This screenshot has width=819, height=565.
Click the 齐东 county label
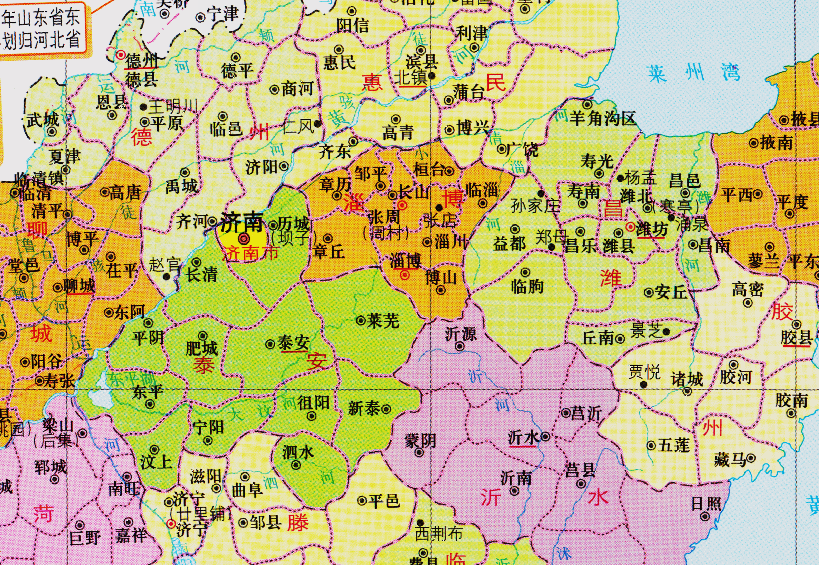coord(335,152)
